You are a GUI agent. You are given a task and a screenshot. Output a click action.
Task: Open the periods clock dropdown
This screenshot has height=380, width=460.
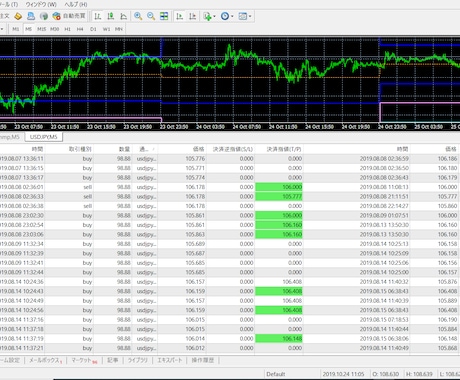[227, 16]
